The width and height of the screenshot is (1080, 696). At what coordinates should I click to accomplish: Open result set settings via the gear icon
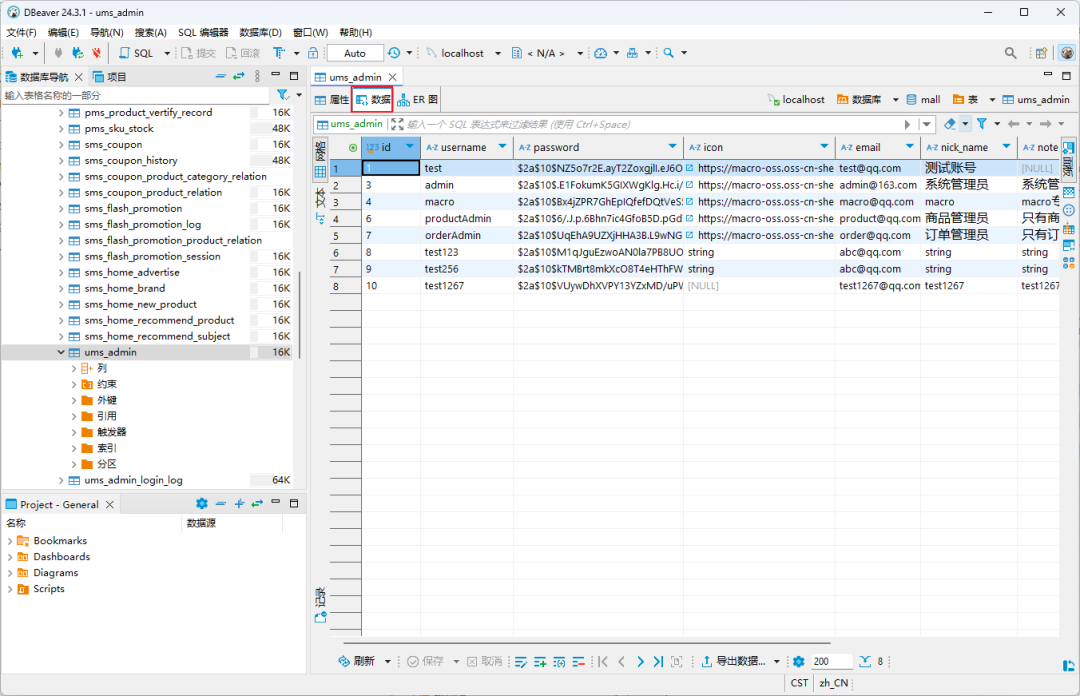click(800, 661)
